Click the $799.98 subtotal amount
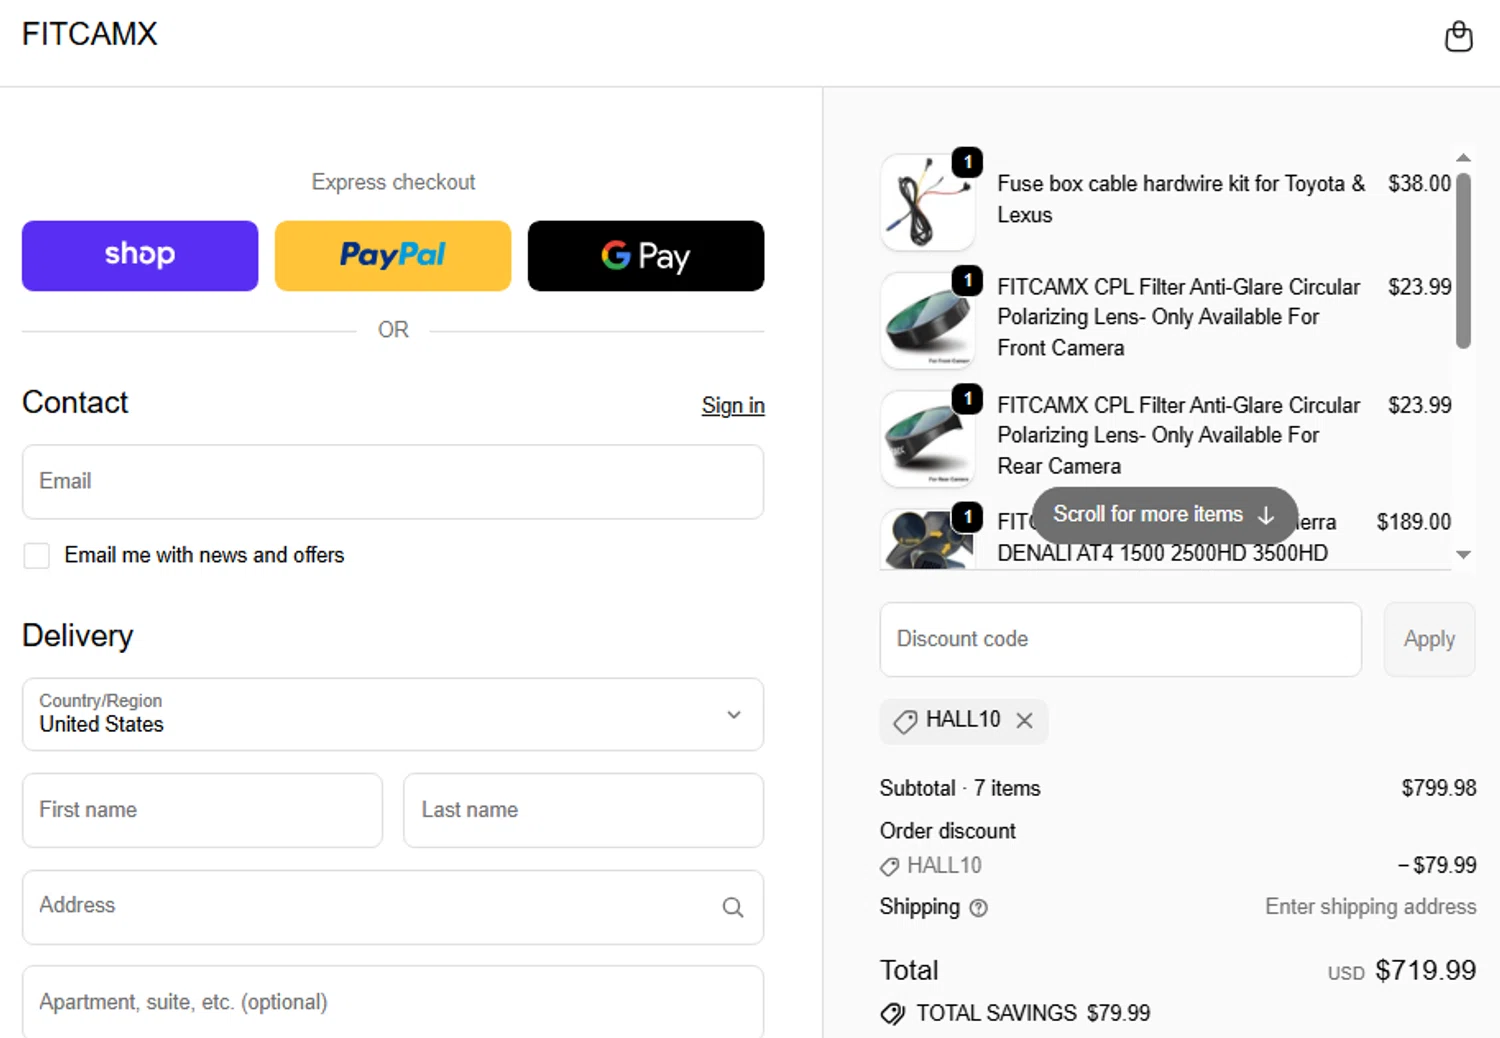The width and height of the screenshot is (1500, 1038). [x=1438, y=788]
